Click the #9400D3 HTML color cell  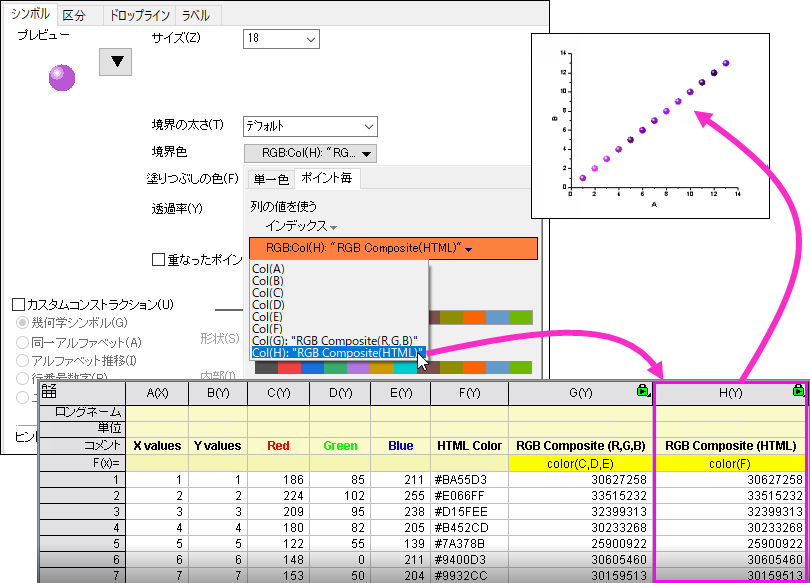469,560
